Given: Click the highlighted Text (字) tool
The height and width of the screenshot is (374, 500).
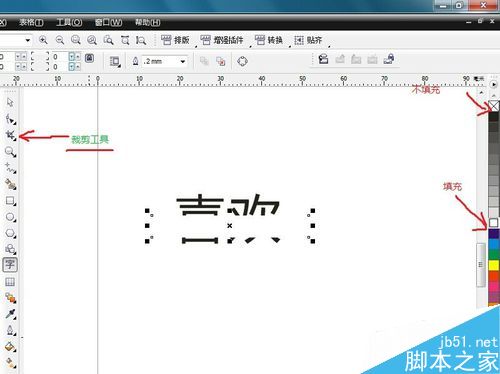Looking at the screenshot, I should (10, 265).
